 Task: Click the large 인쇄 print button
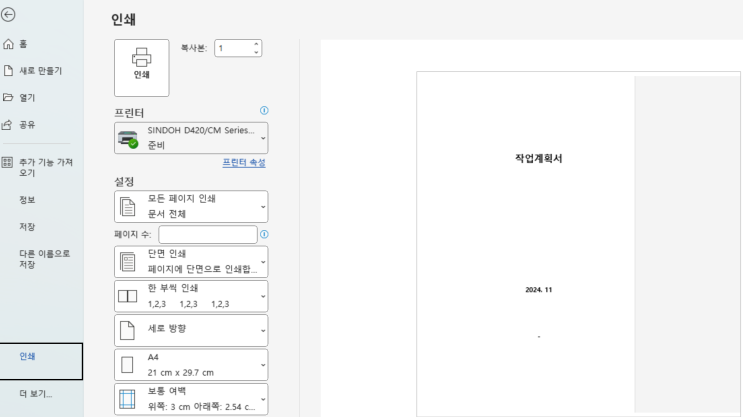tap(142, 68)
